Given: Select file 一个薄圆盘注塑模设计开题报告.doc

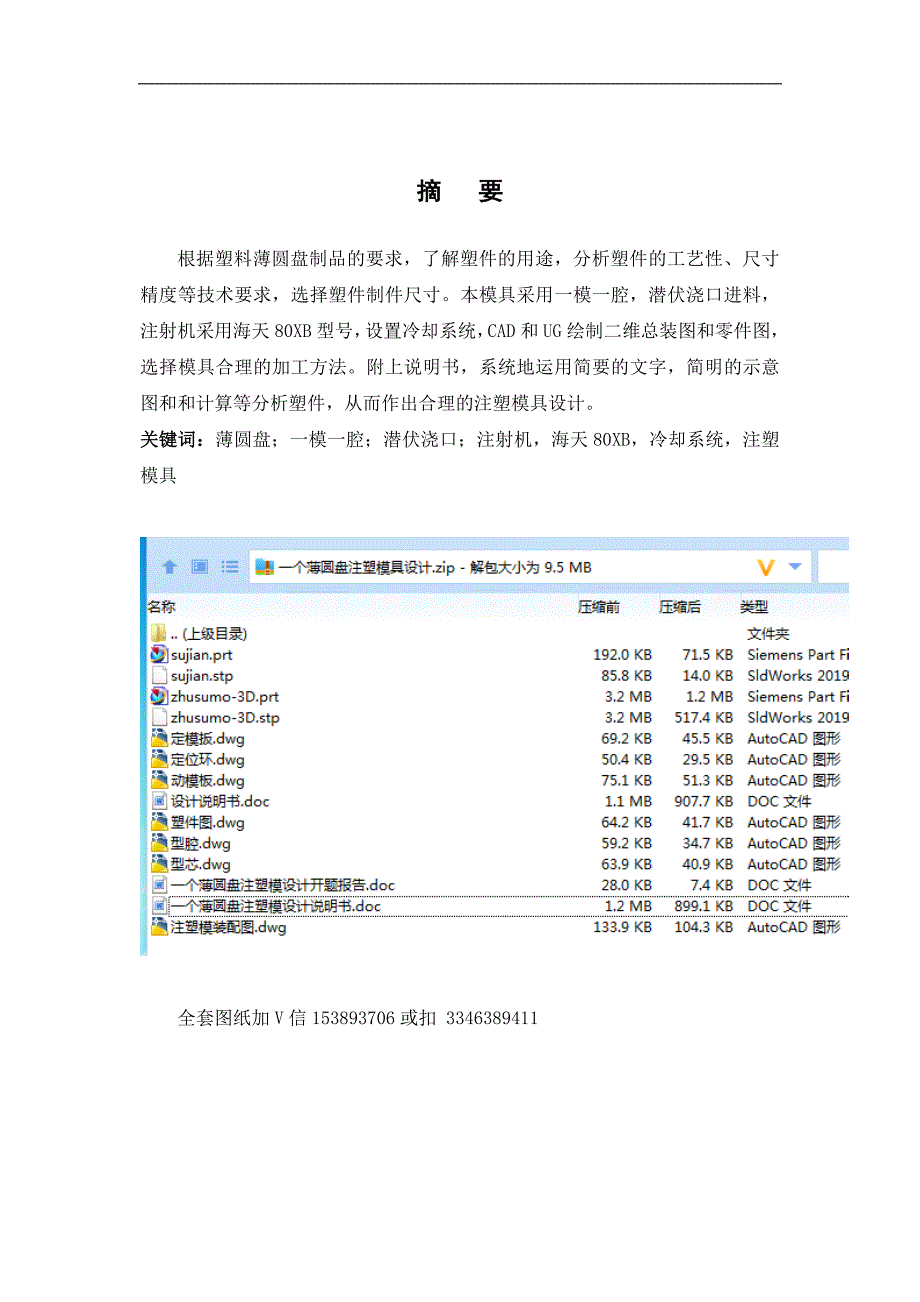Looking at the screenshot, I should pos(283,886).
